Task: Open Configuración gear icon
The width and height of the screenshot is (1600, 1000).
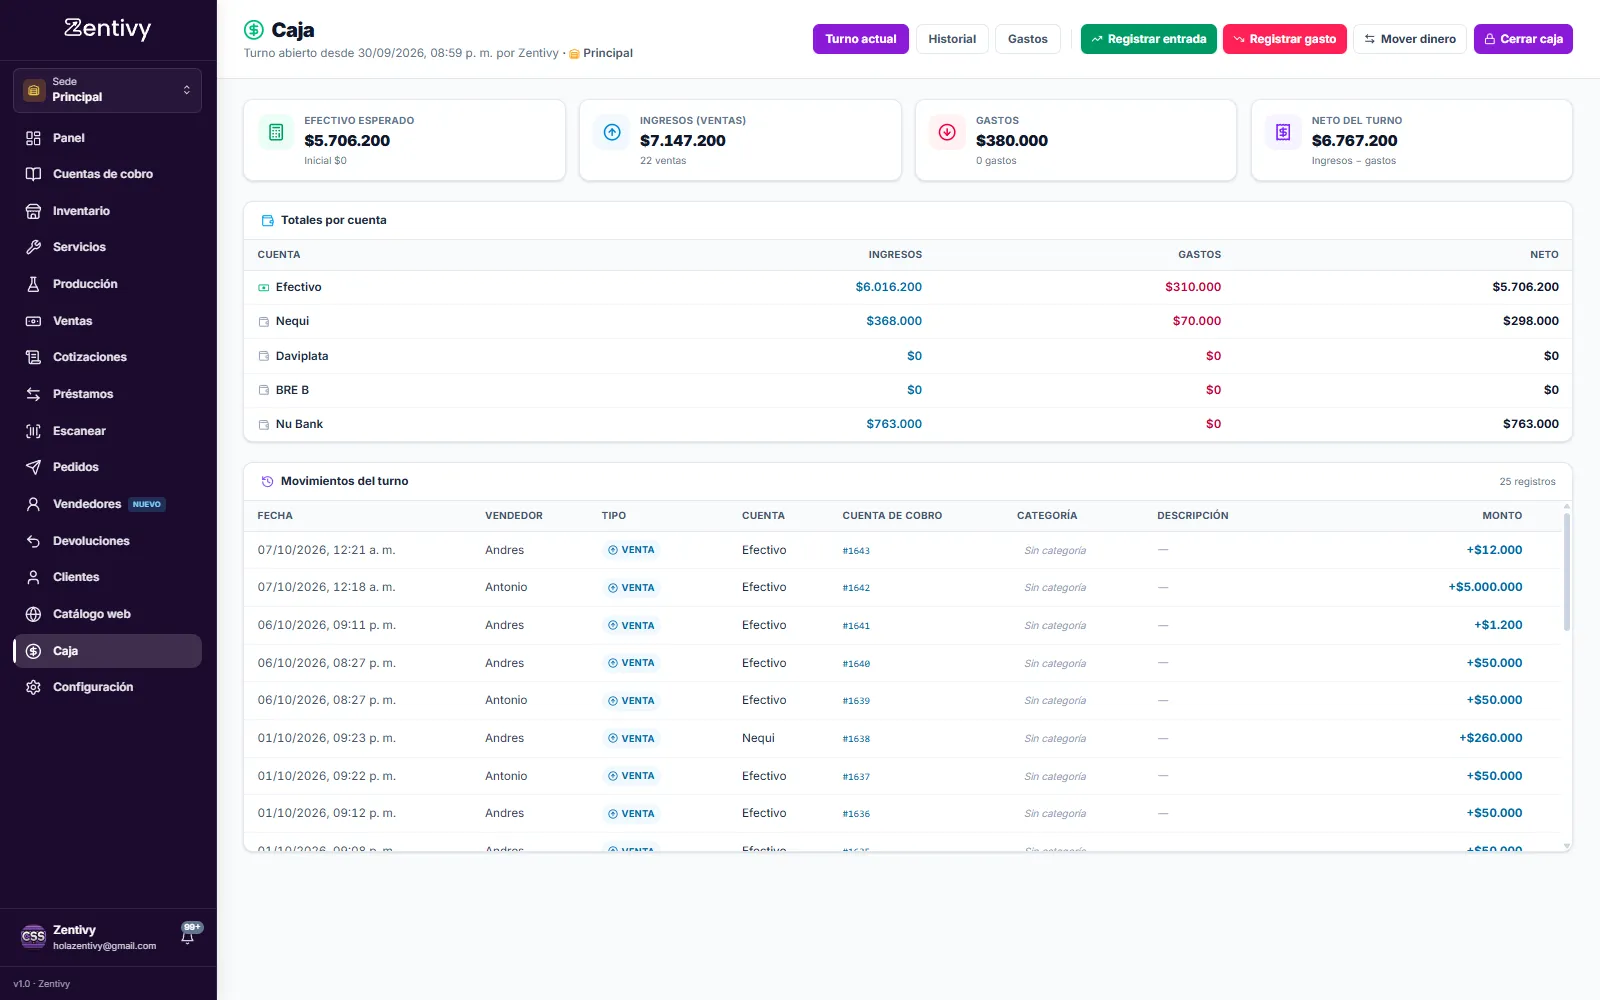Action: pyautogui.click(x=33, y=687)
